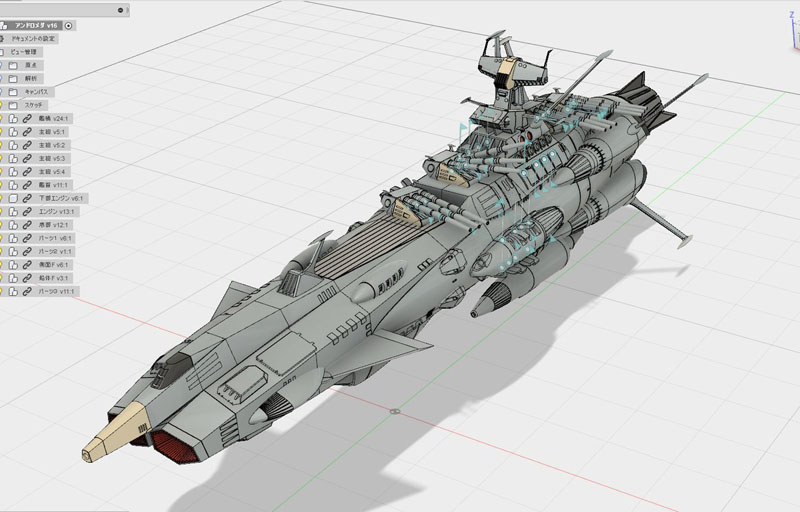This screenshot has width=800, height=512.
Task: Click the component icon of the 主砲 v5:1 row
Action: pos(14,132)
